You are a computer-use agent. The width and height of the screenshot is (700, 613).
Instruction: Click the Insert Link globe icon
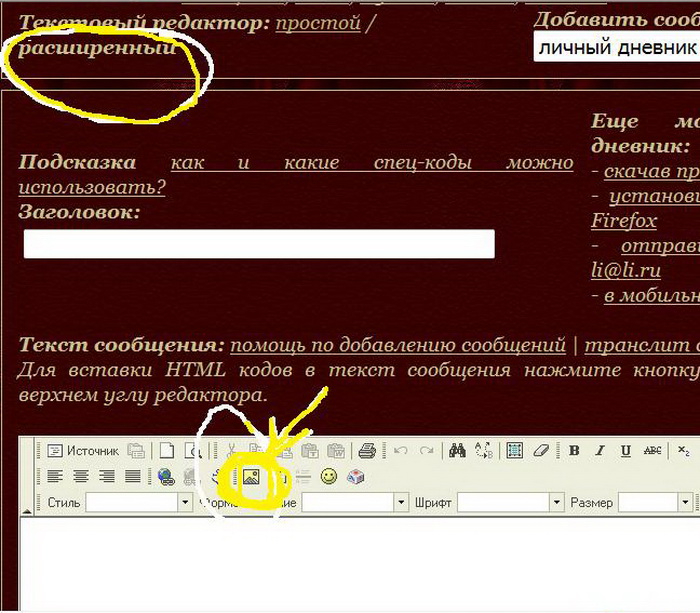pos(167,477)
